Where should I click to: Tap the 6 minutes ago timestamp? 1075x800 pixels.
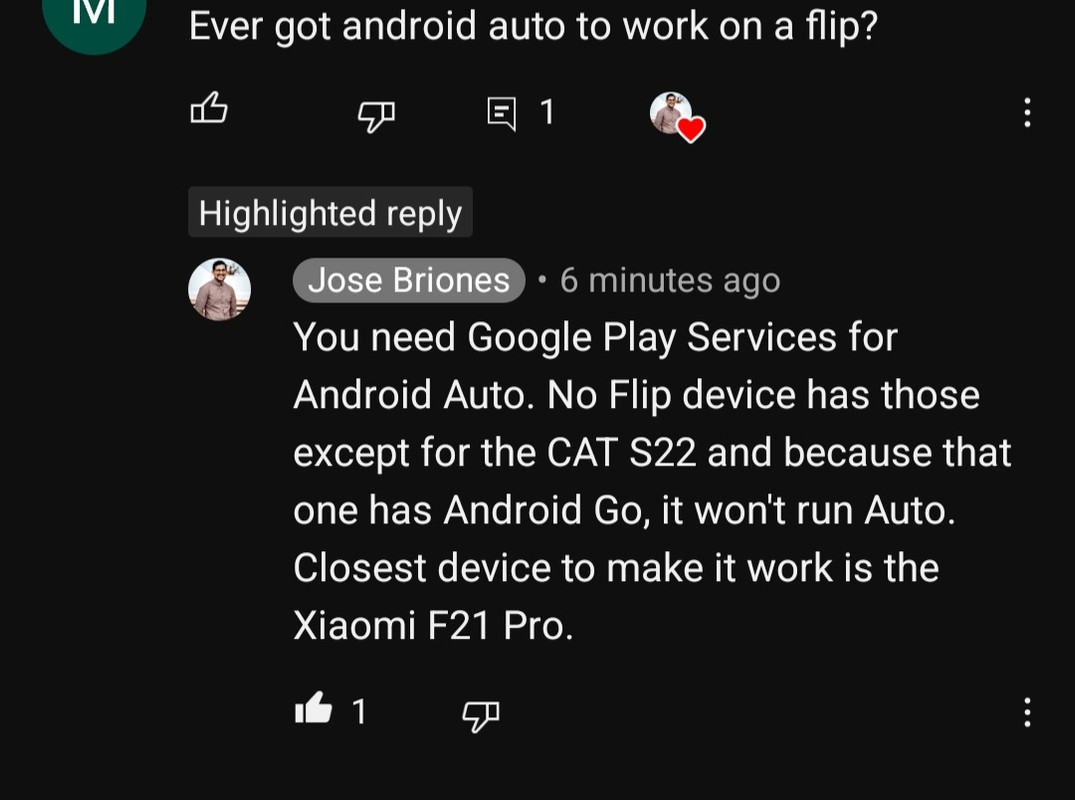point(670,280)
